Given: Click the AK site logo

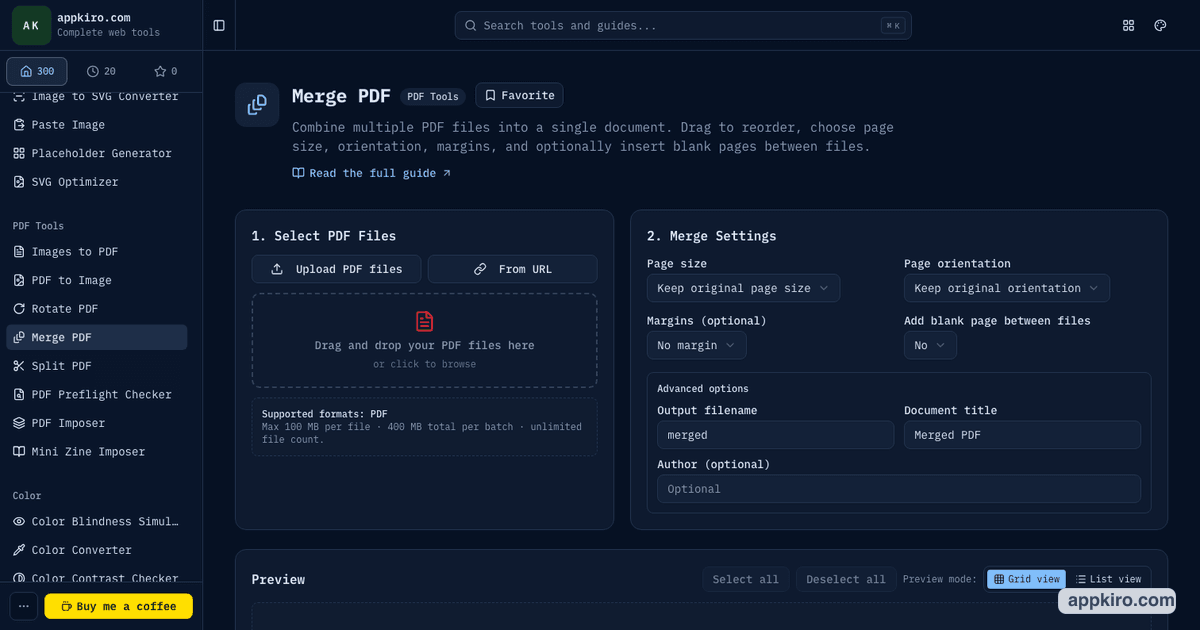Looking at the screenshot, I should pyautogui.click(x=31, y=25).
